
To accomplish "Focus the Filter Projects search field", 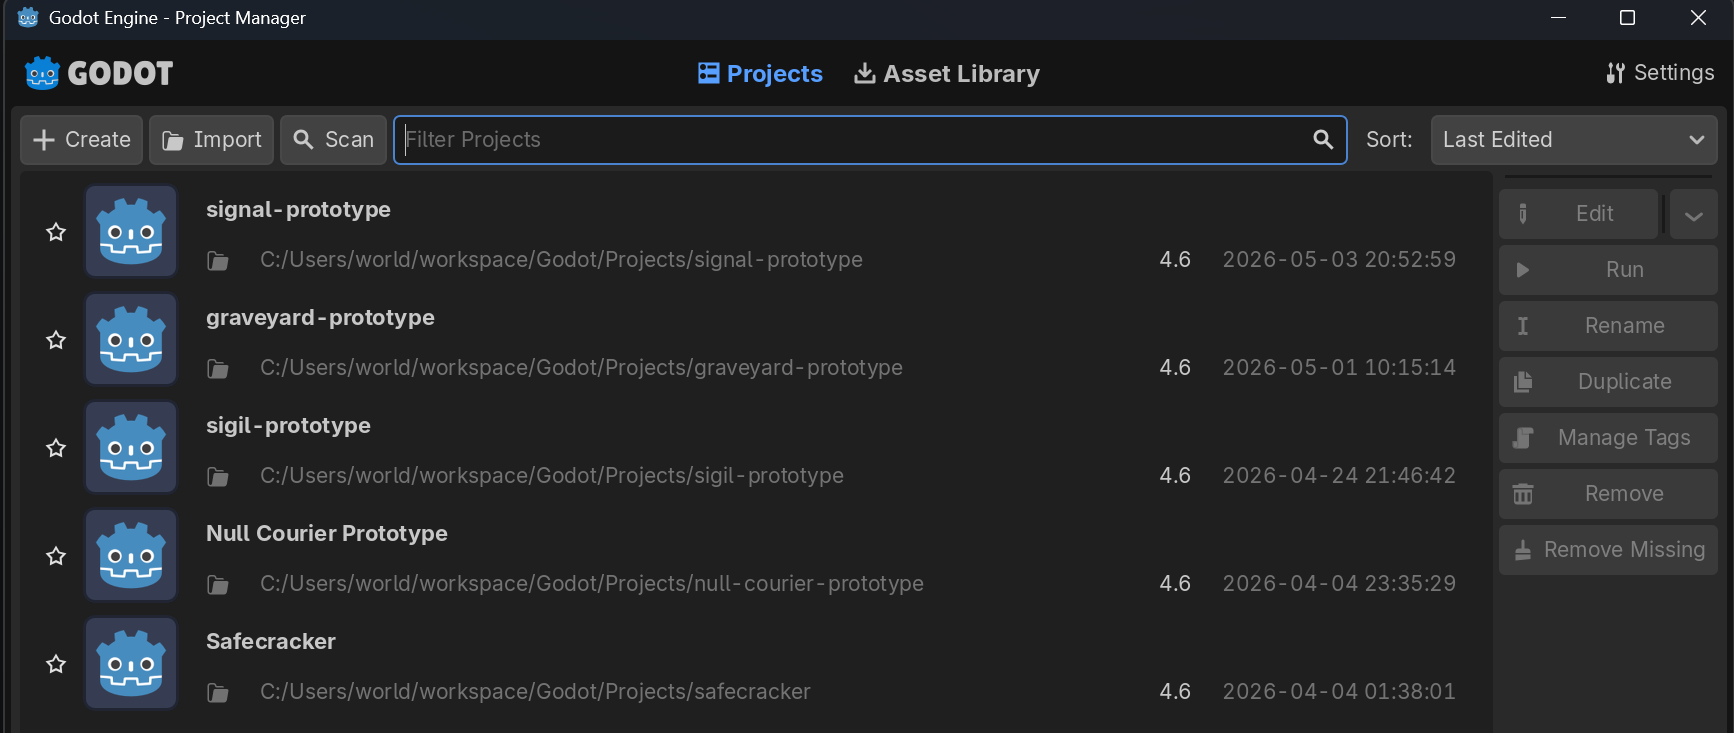I will coord(870,140).
